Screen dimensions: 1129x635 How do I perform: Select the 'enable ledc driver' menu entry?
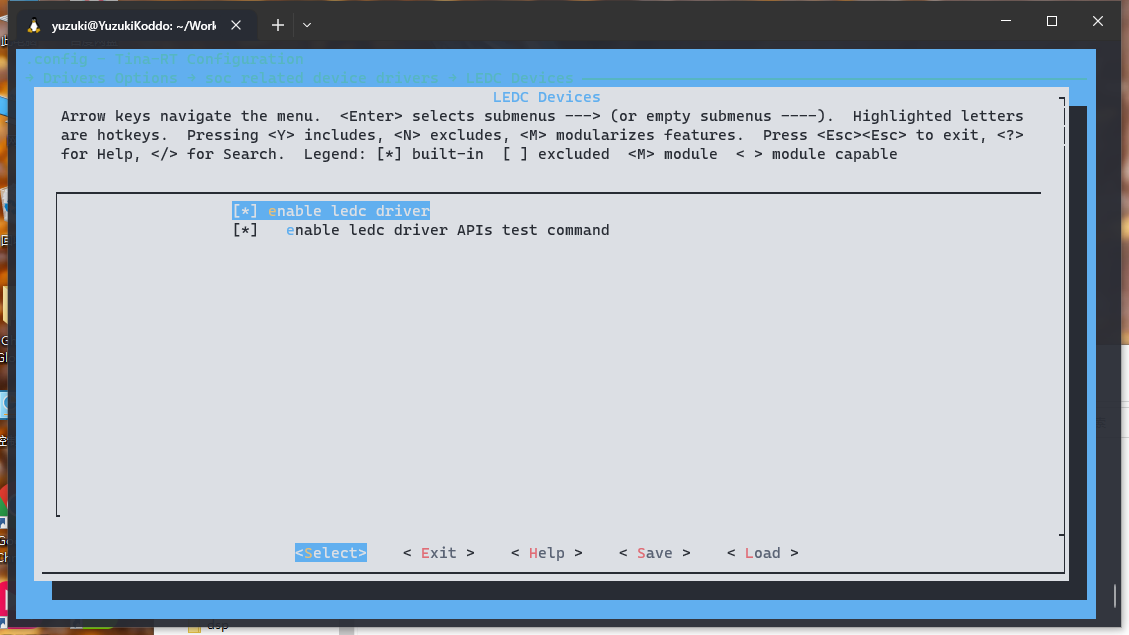(x=348, y=211)
